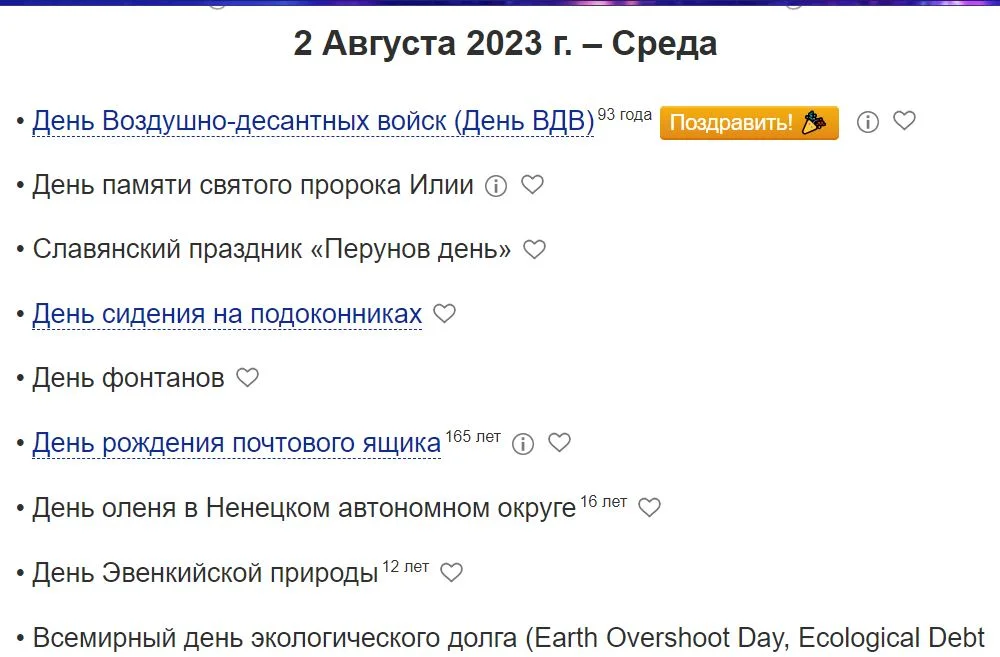
Task: Click the 165 лет superscript text
Action: coord(473,434)
